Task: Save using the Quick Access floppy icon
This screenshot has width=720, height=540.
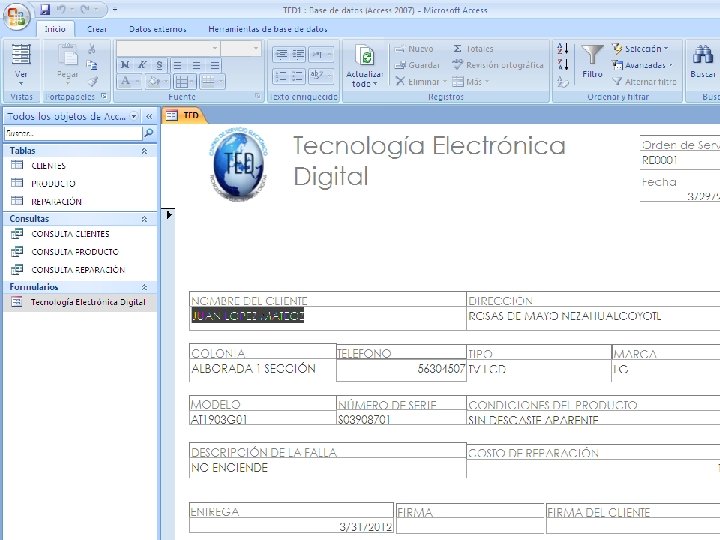Action: tap(45, 9)
